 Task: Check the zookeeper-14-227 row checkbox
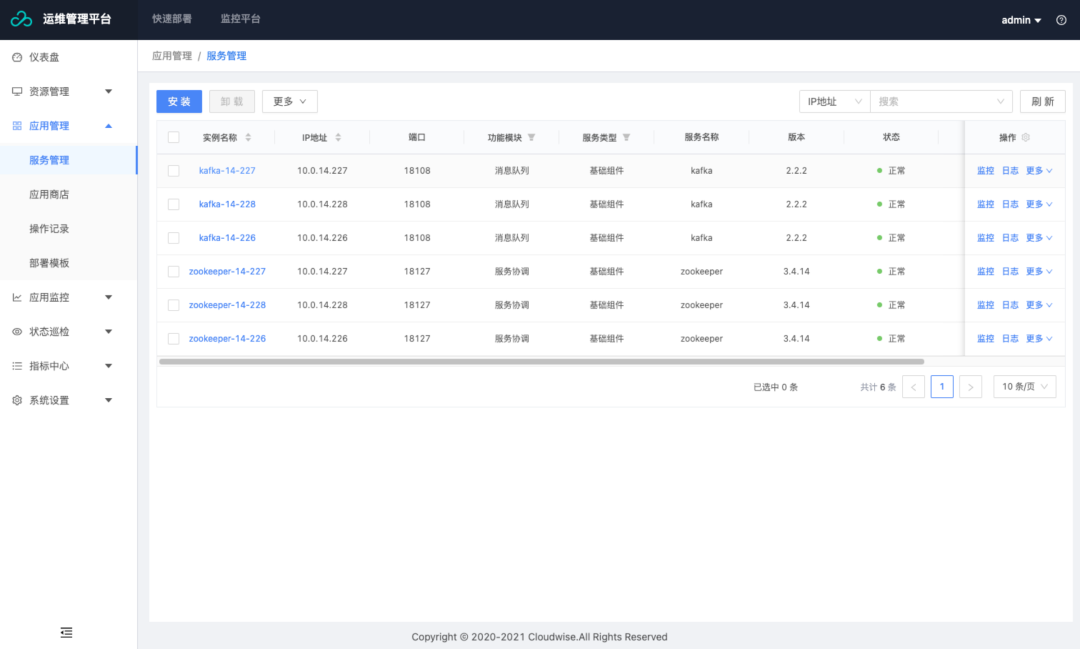pos(174,272)
